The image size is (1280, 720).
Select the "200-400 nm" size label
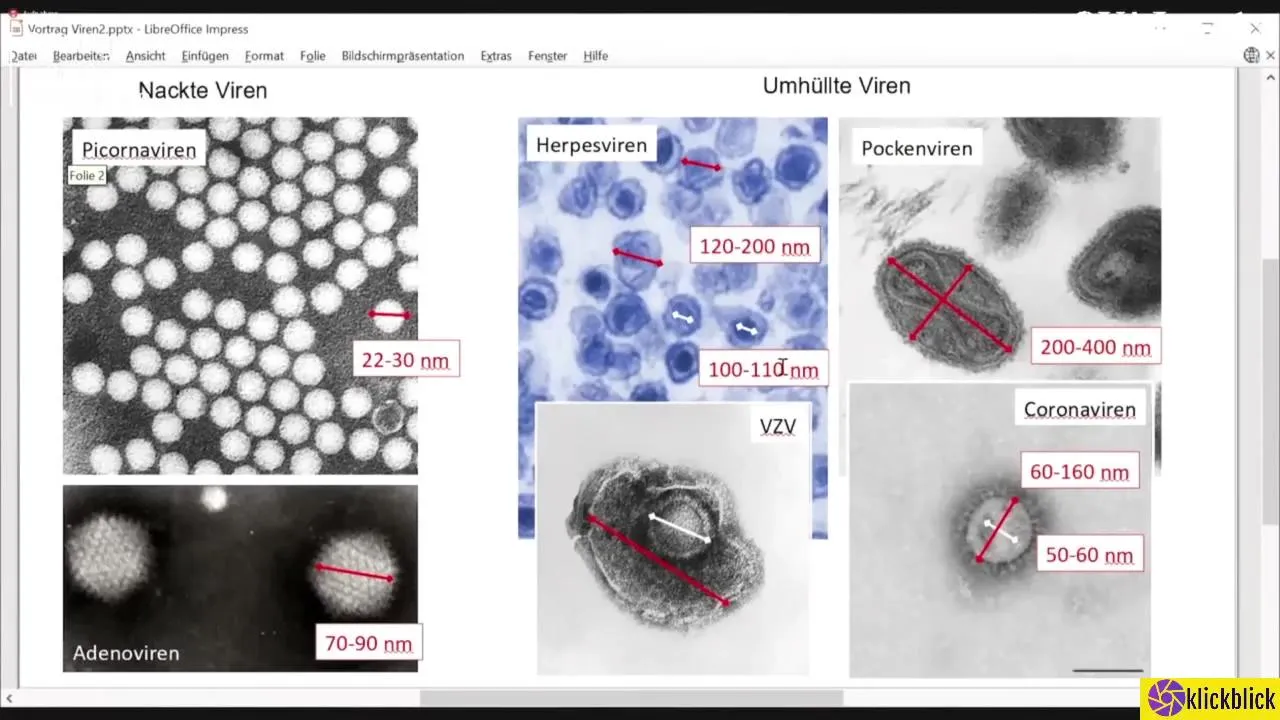pos(1096,347)
